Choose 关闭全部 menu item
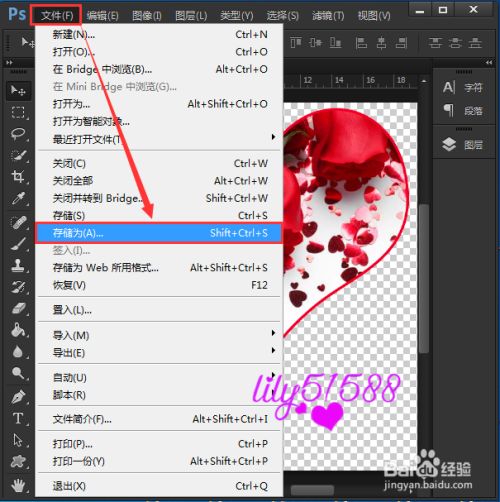This screenshot has height=502, width=500. point(159,181)
